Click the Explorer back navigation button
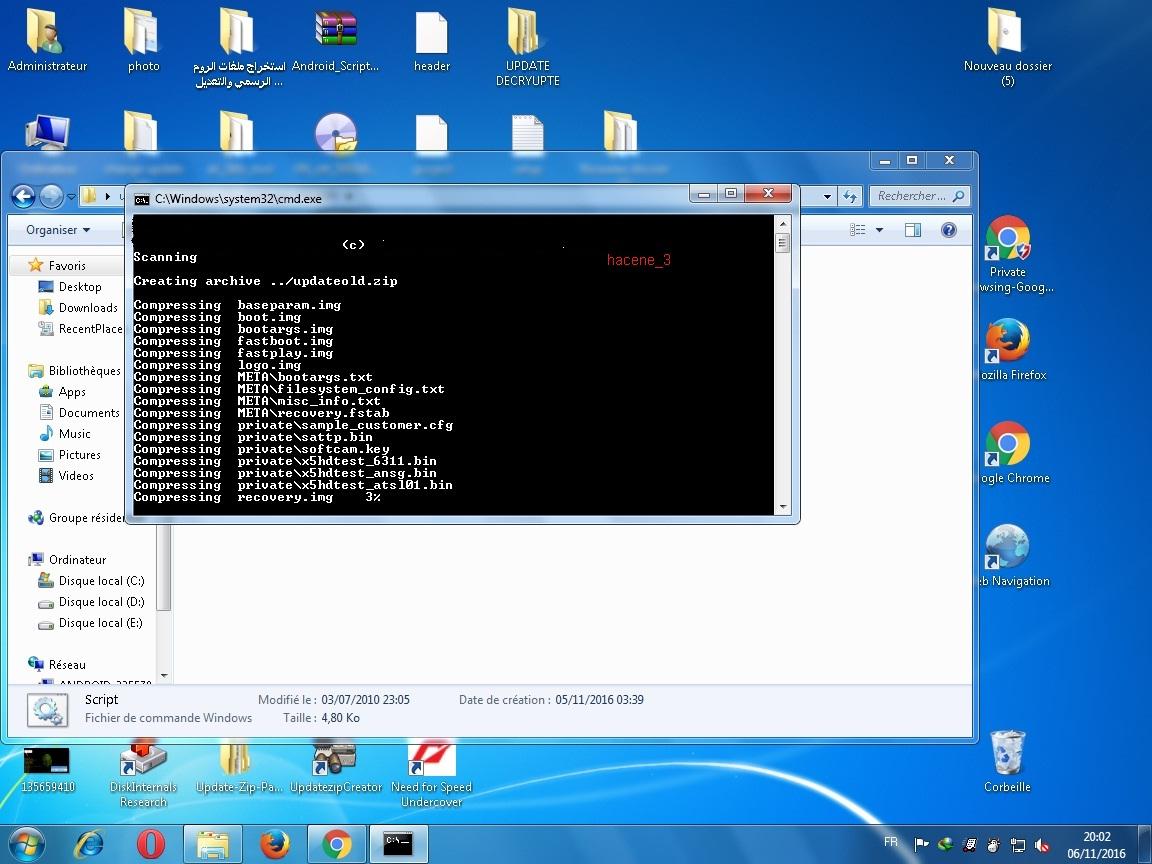 point(24,196)
